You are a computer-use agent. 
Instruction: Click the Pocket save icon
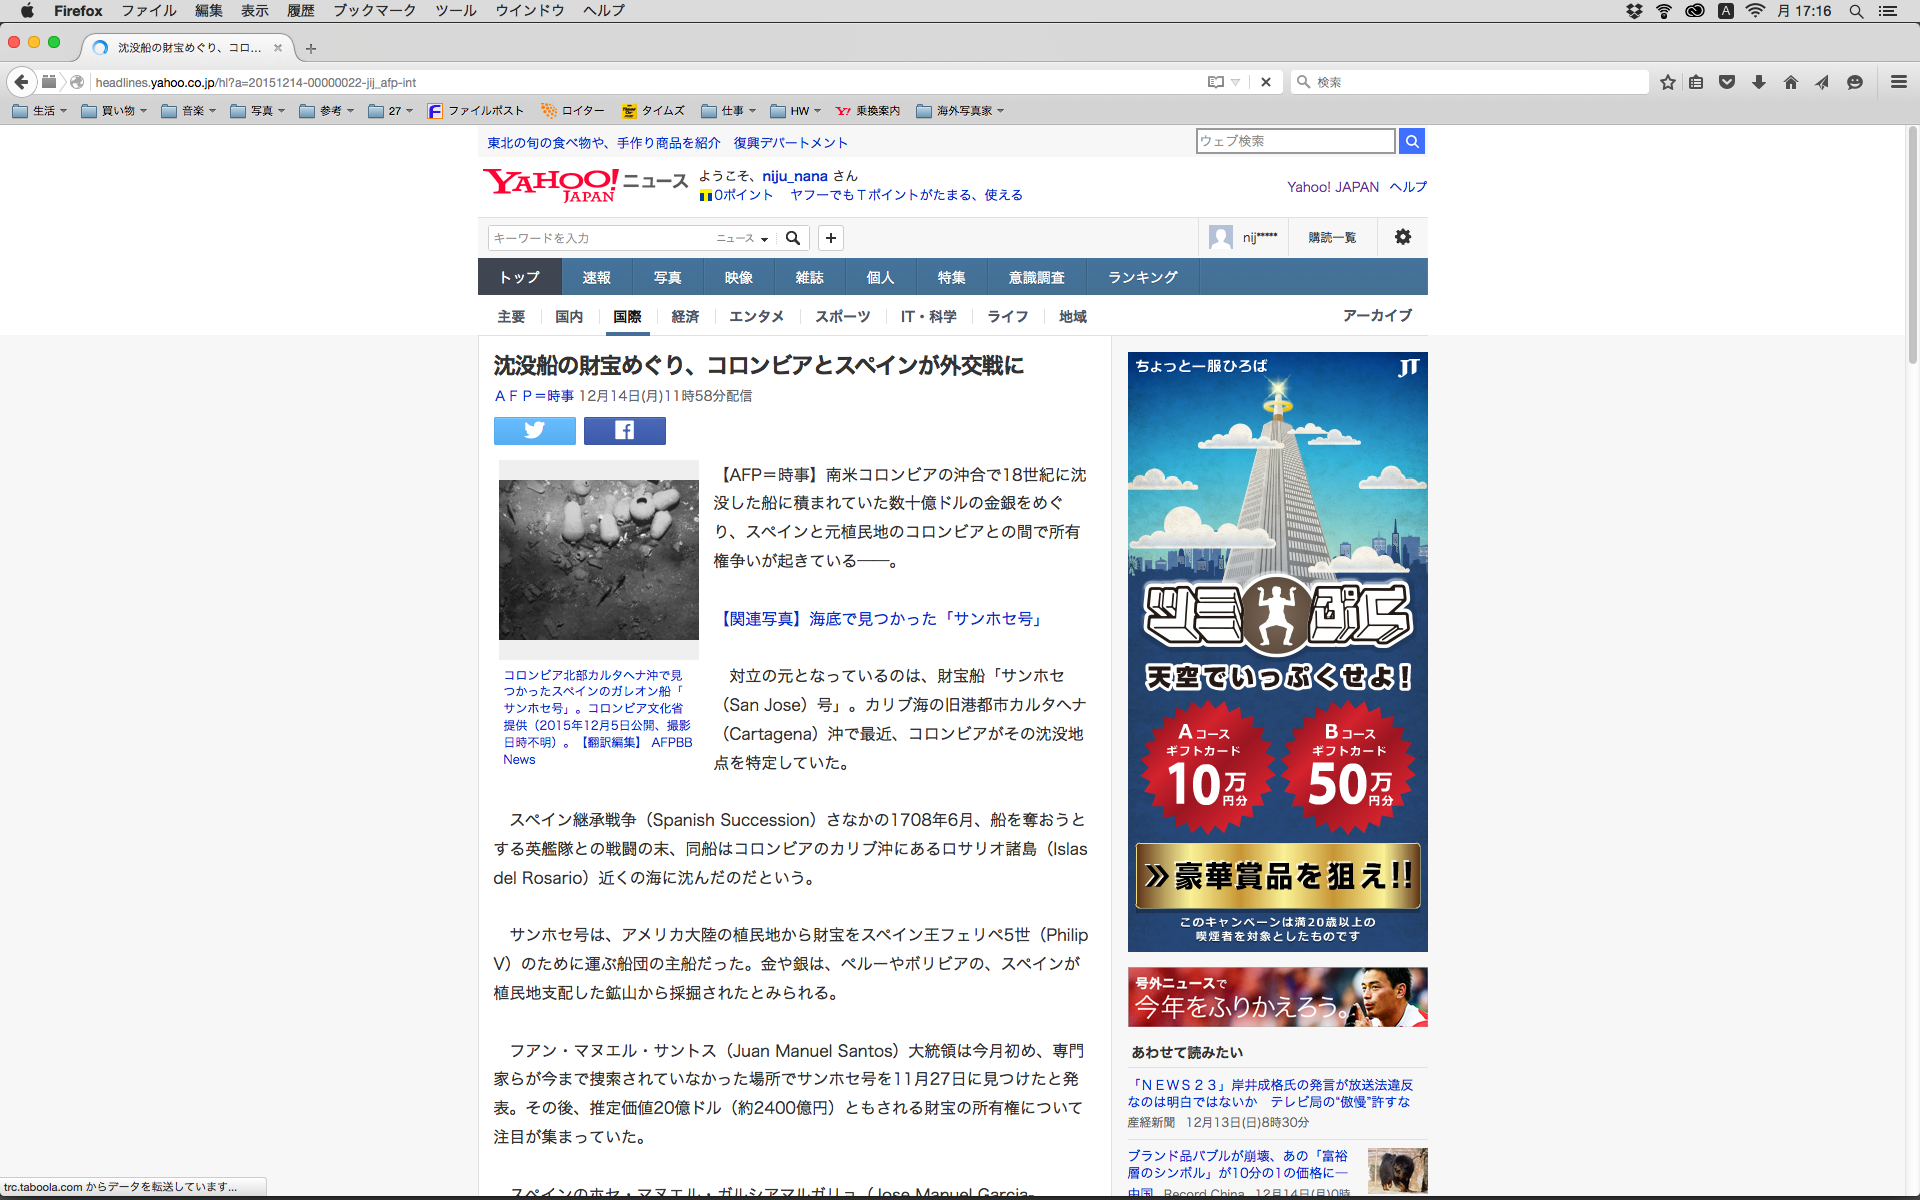point(1726,82)
